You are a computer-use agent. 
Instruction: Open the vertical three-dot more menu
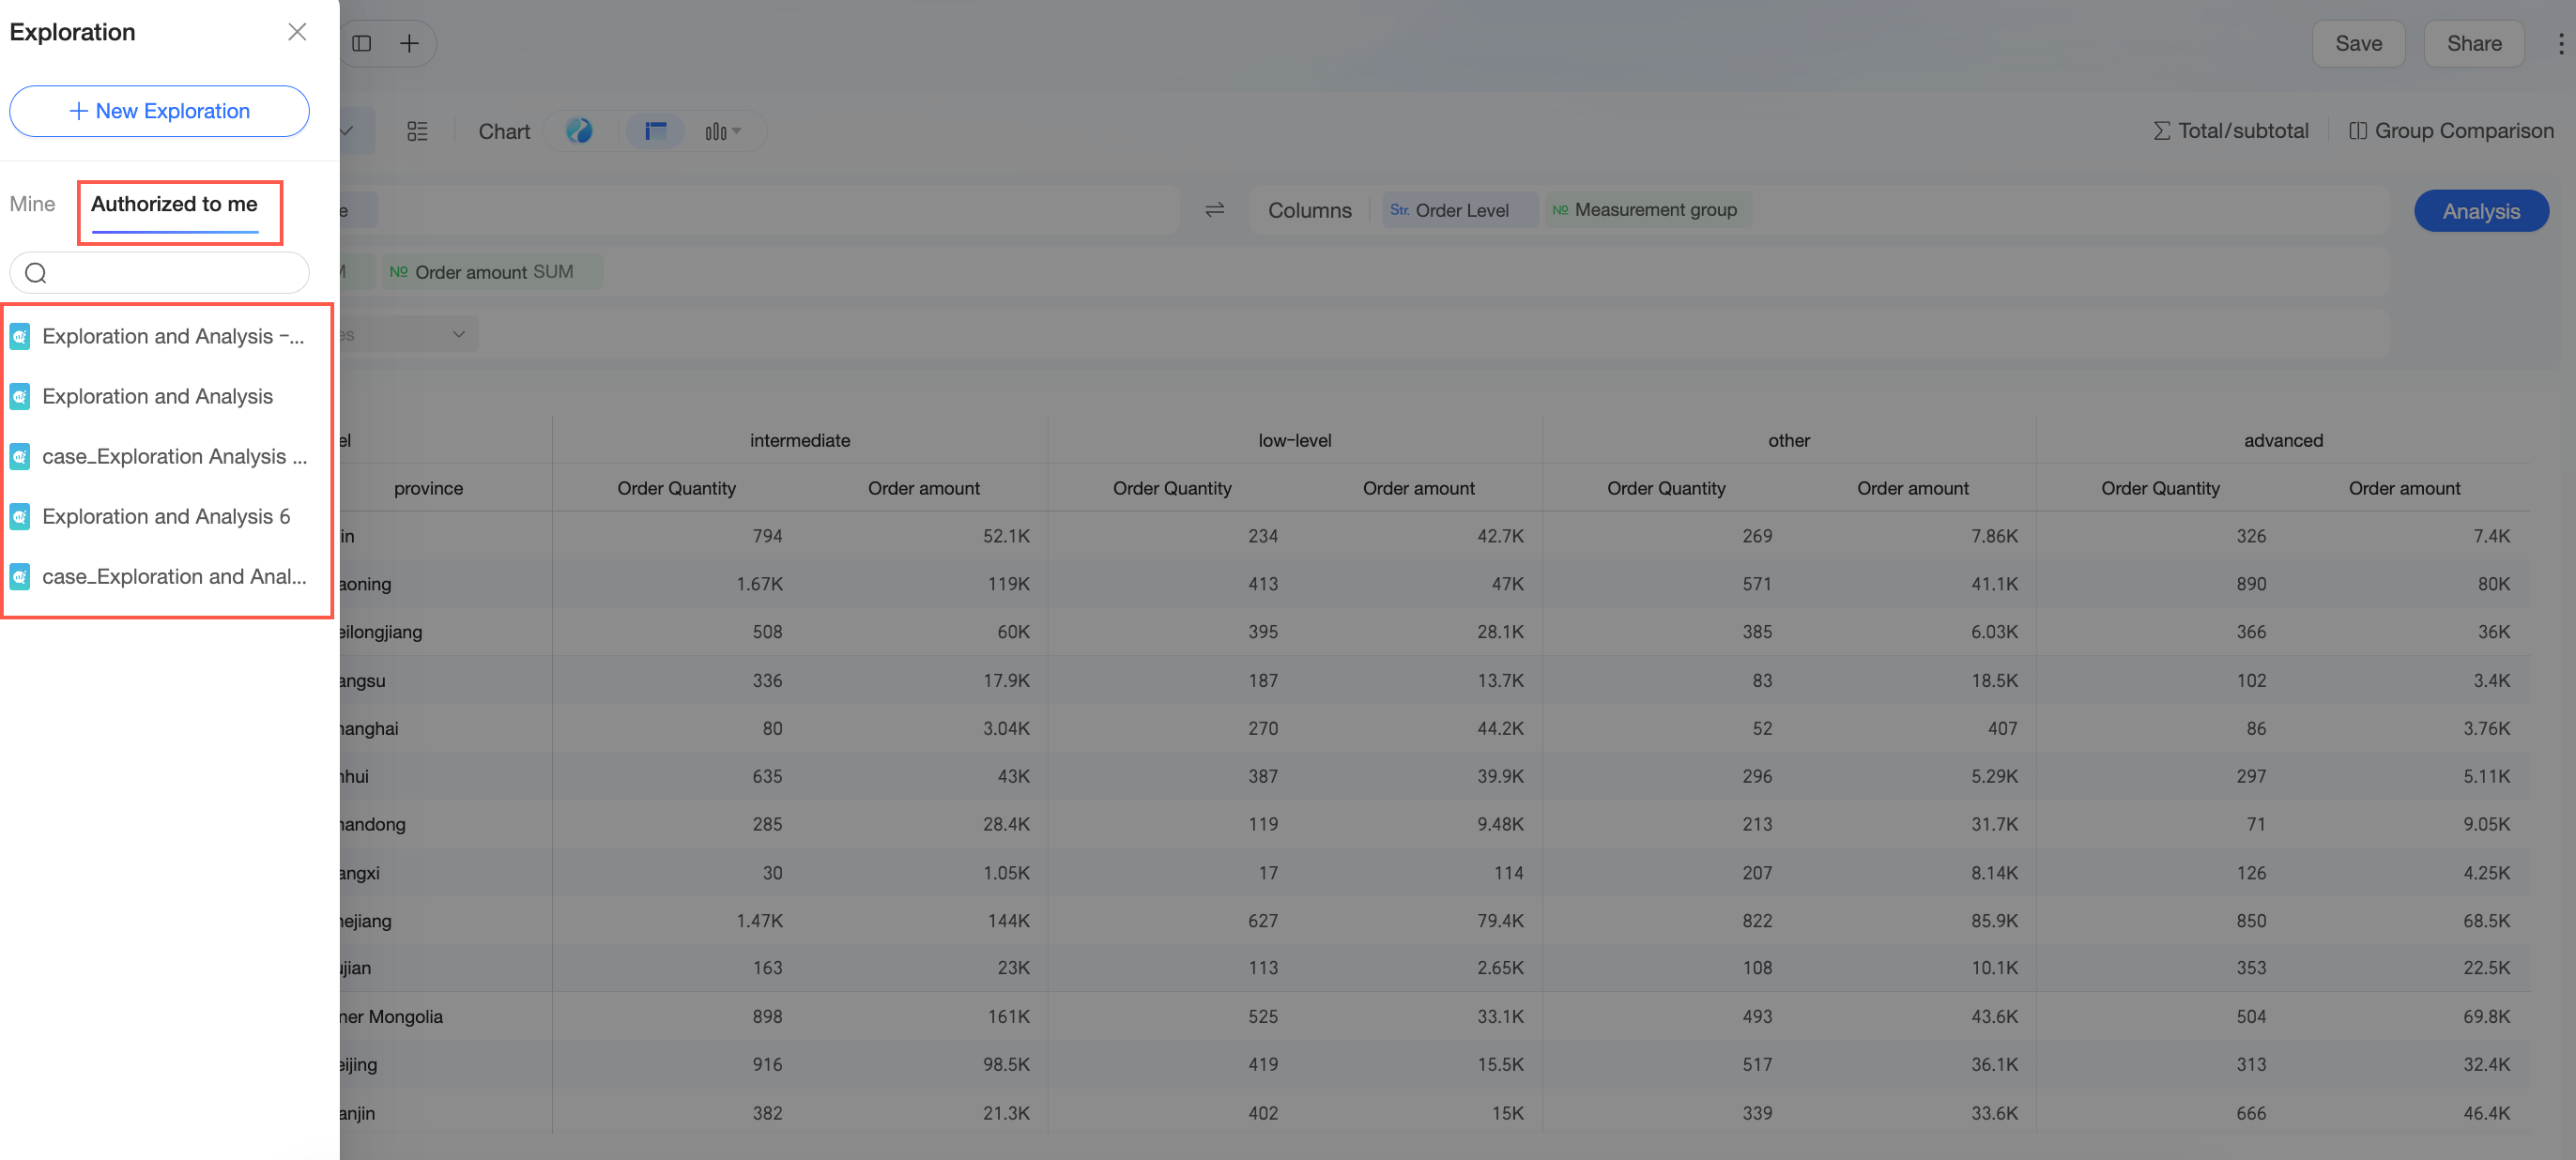pos(2560,44)
